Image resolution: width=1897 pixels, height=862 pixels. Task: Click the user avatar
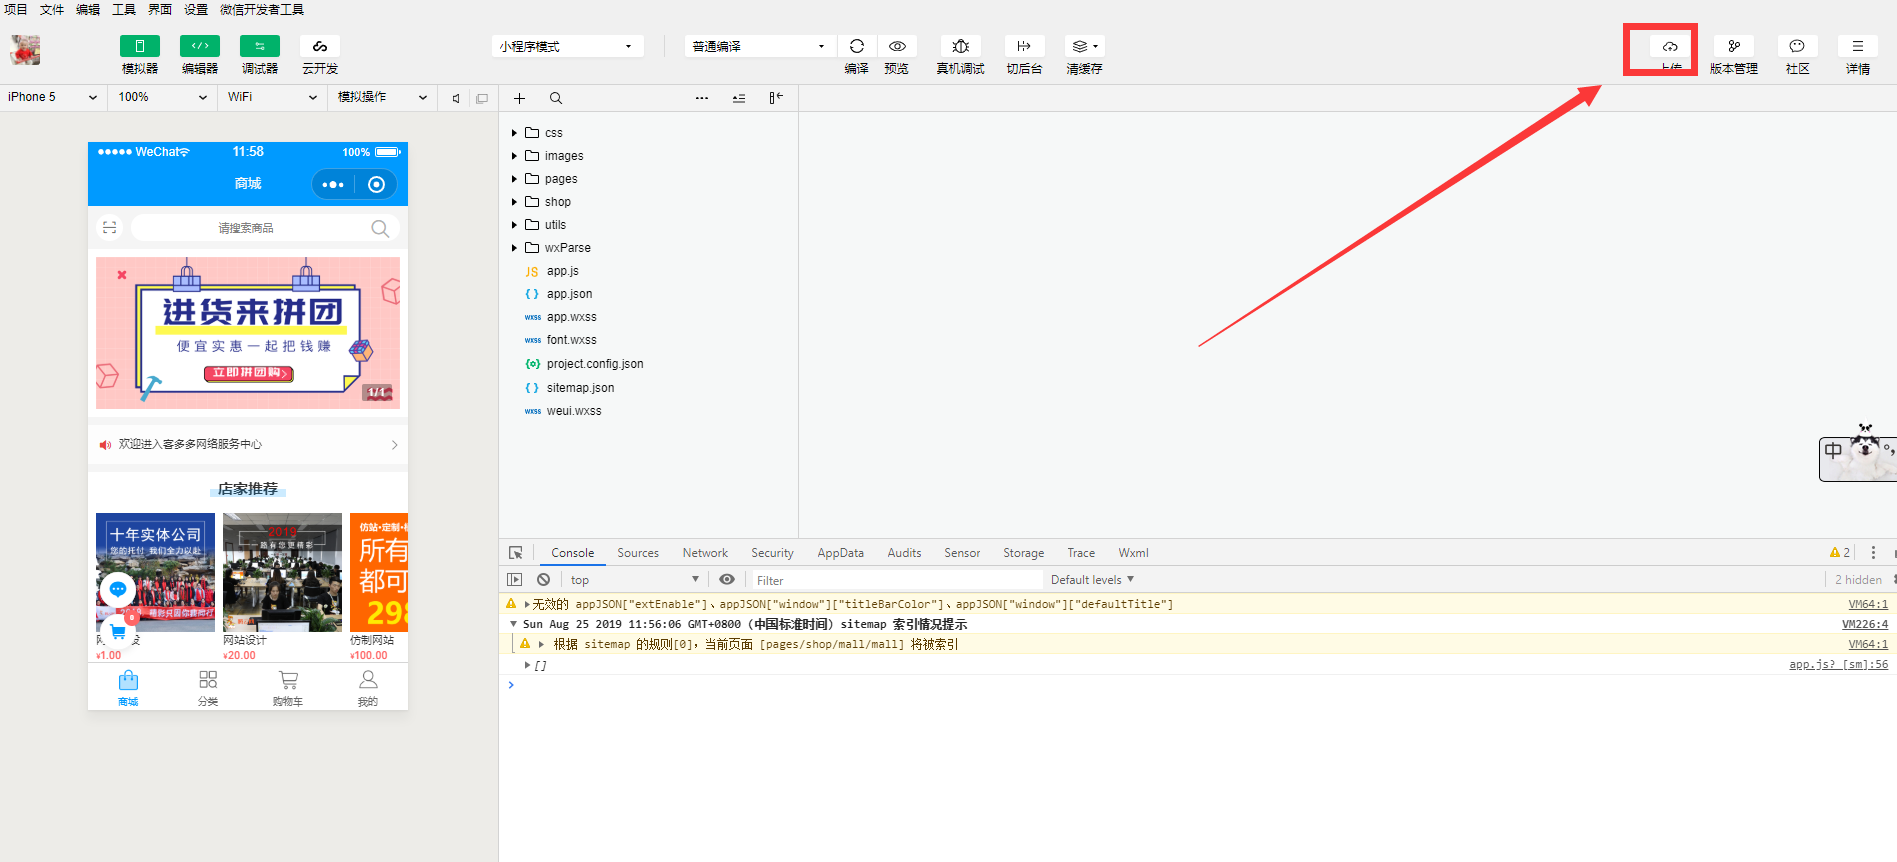tap(25, 50)
